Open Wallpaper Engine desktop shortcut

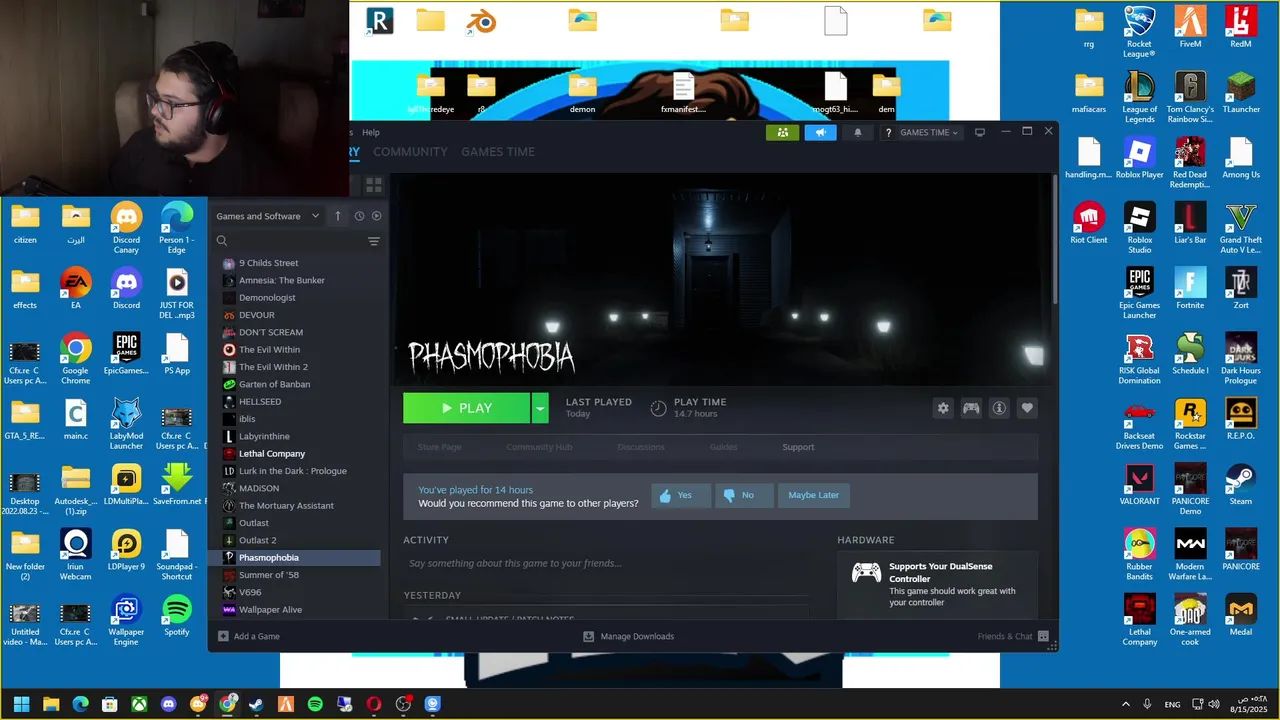coord(126,620)
